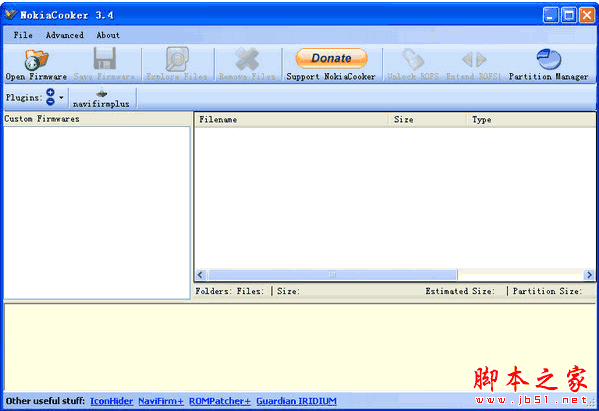599x411 pixels.
Task: Close the NokiaCooker window
Action: pyautogui.click(x=587, y=15)
